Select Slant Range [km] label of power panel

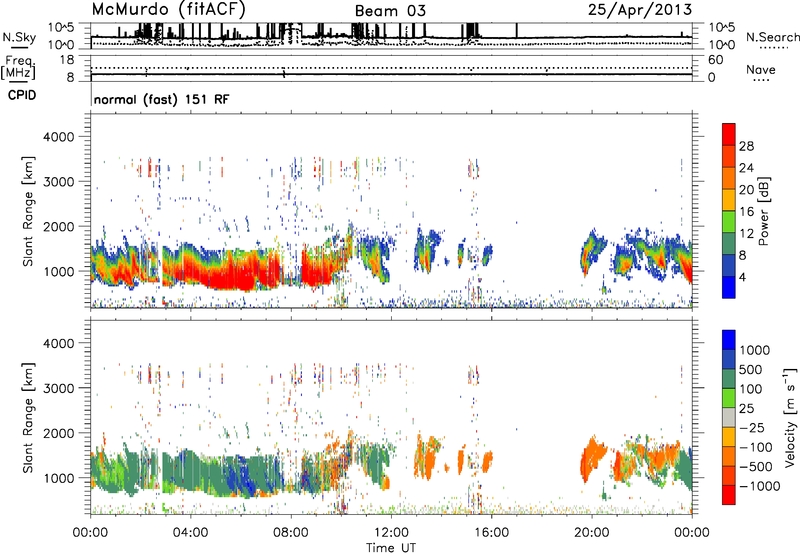28,211
